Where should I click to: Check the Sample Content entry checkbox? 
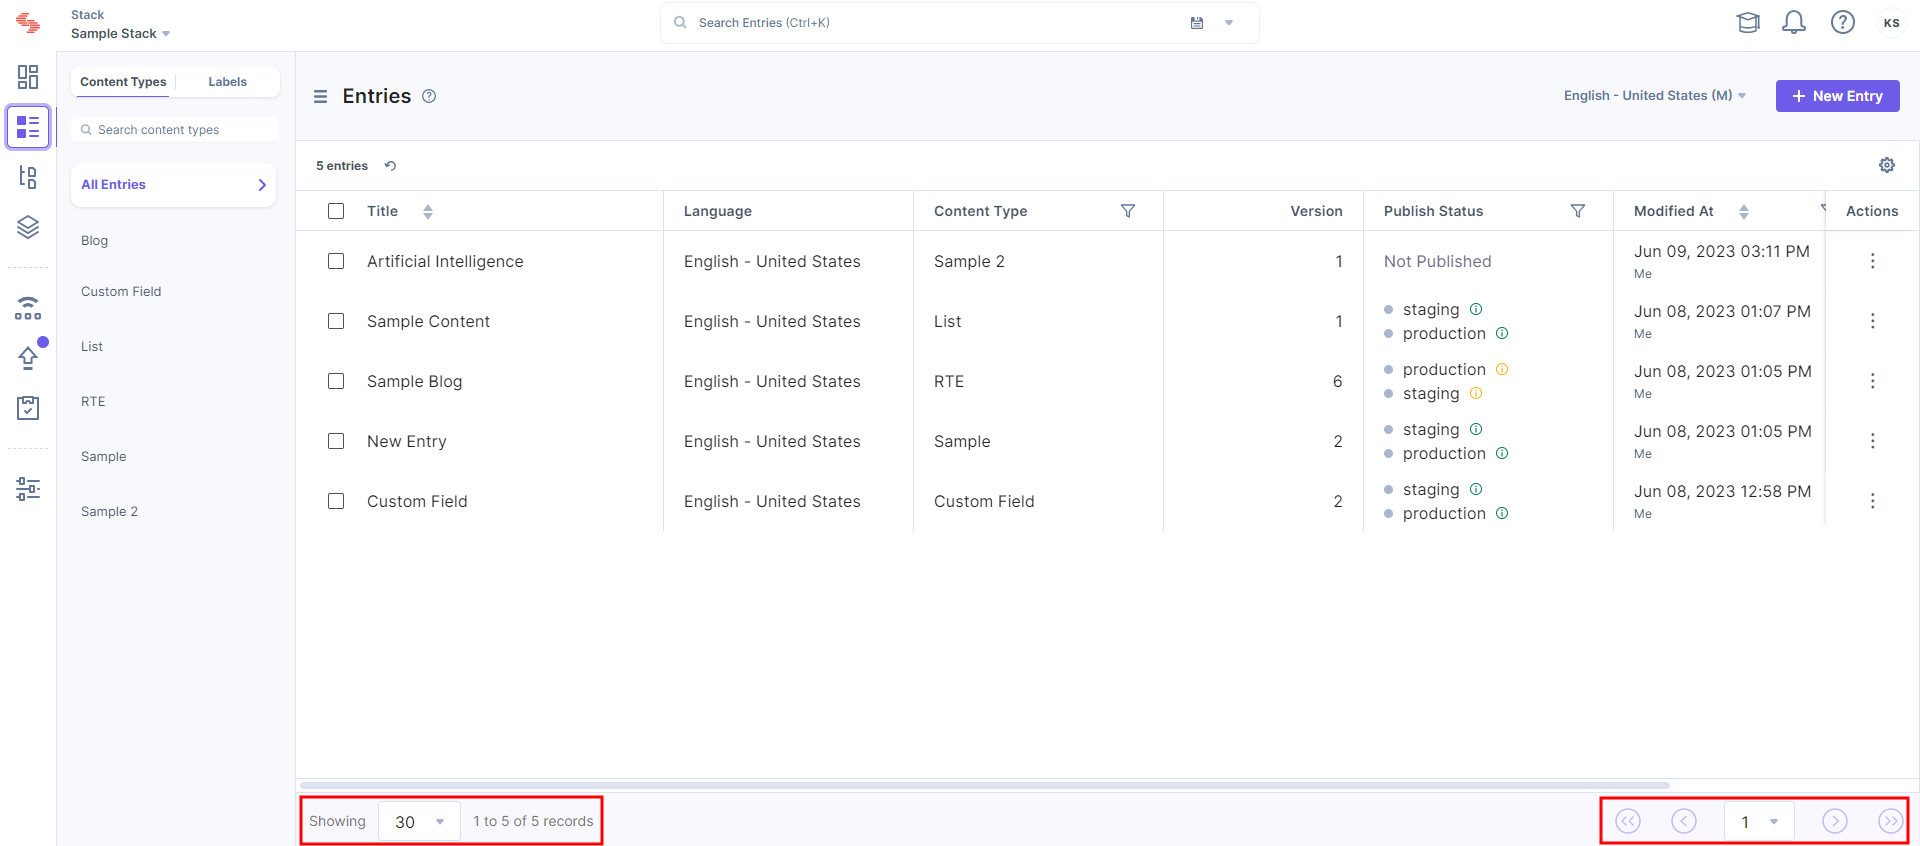coord(336,321)
